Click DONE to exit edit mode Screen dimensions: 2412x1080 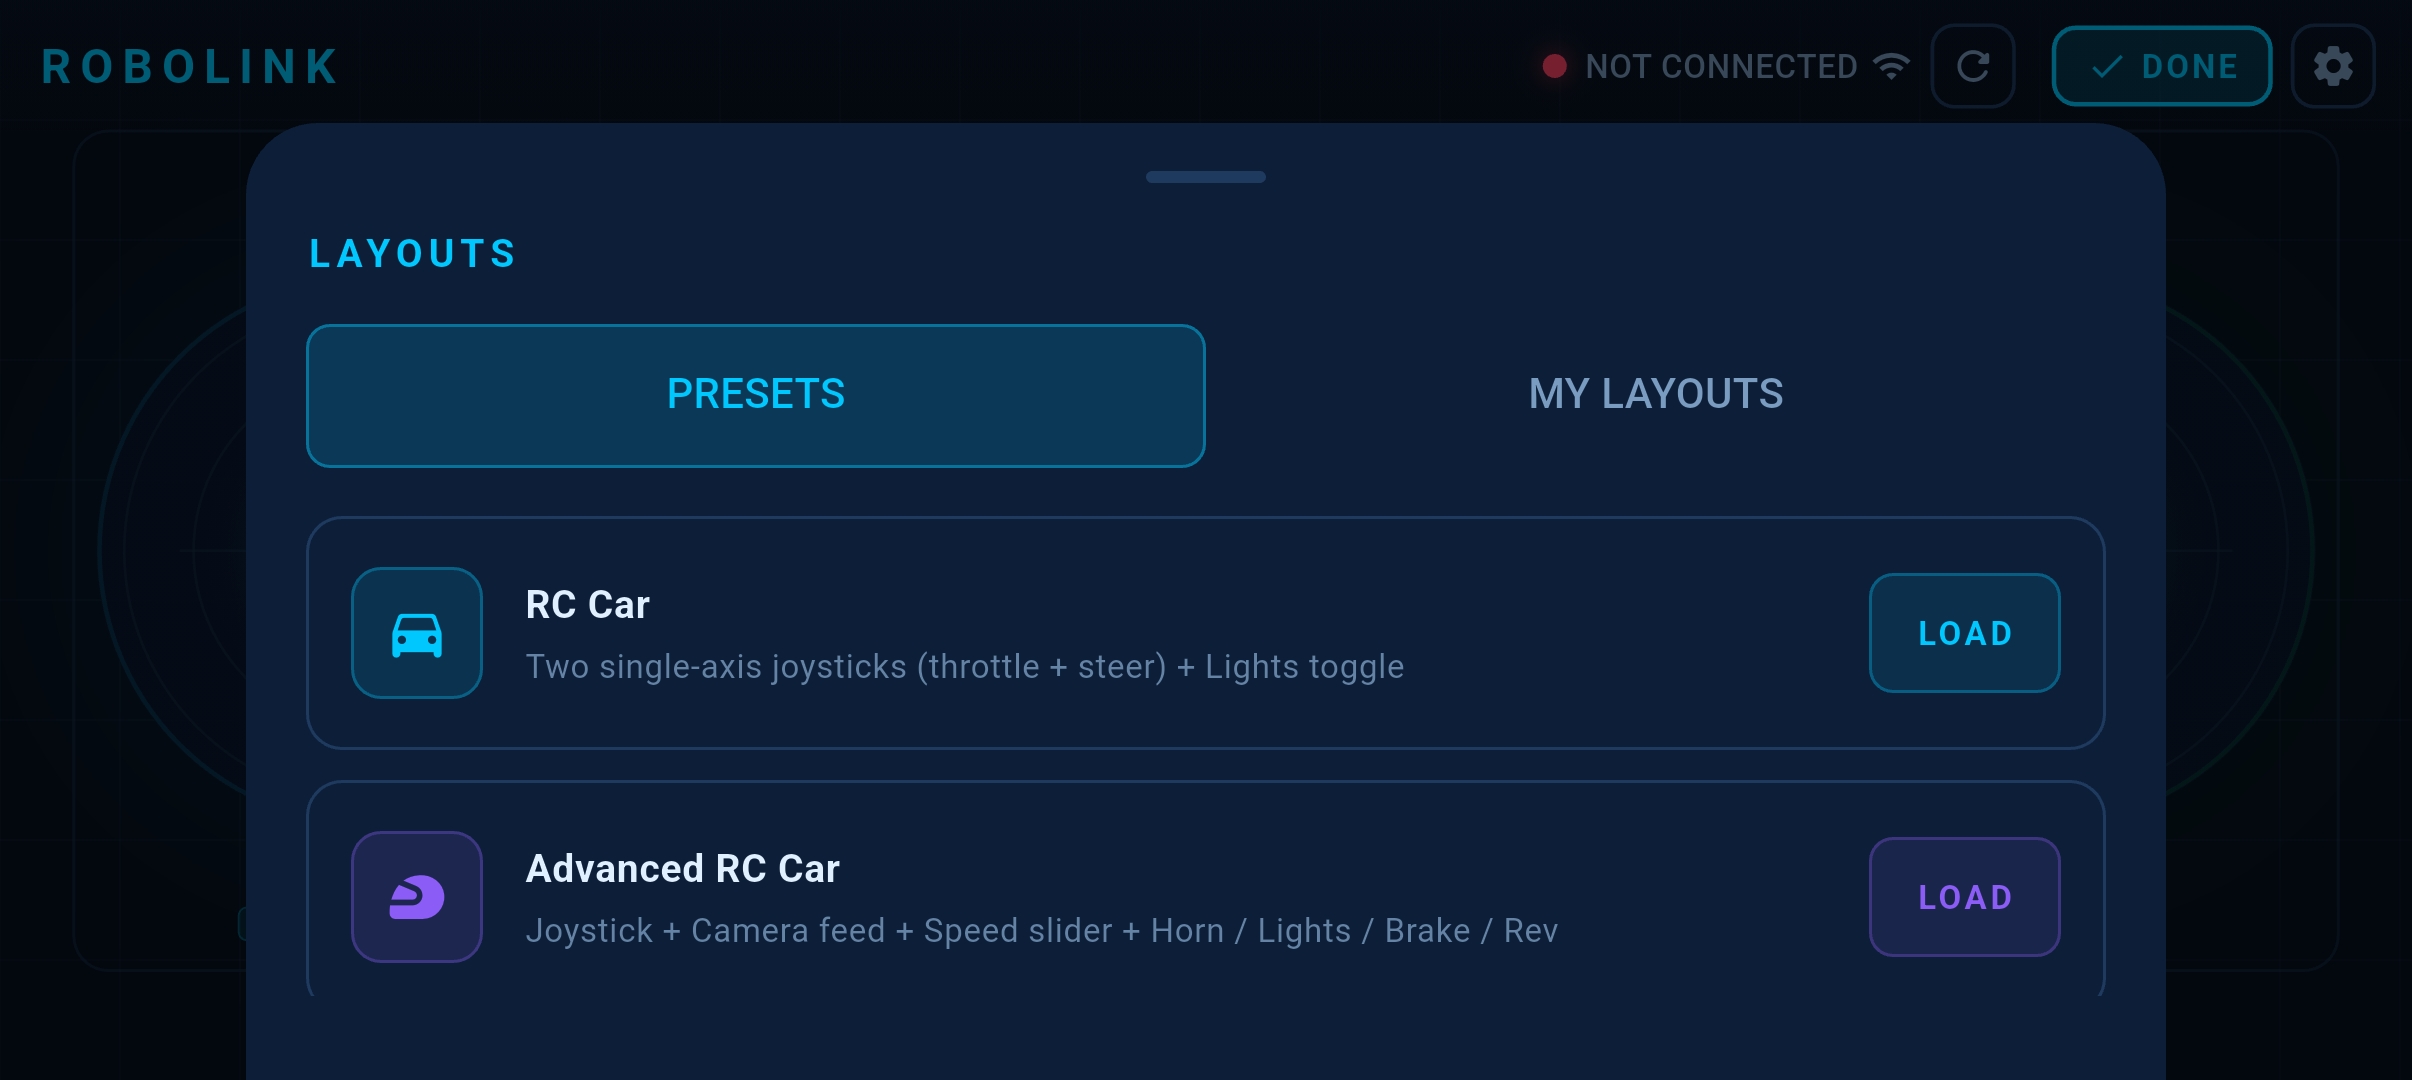click(x=2161, y=66)
